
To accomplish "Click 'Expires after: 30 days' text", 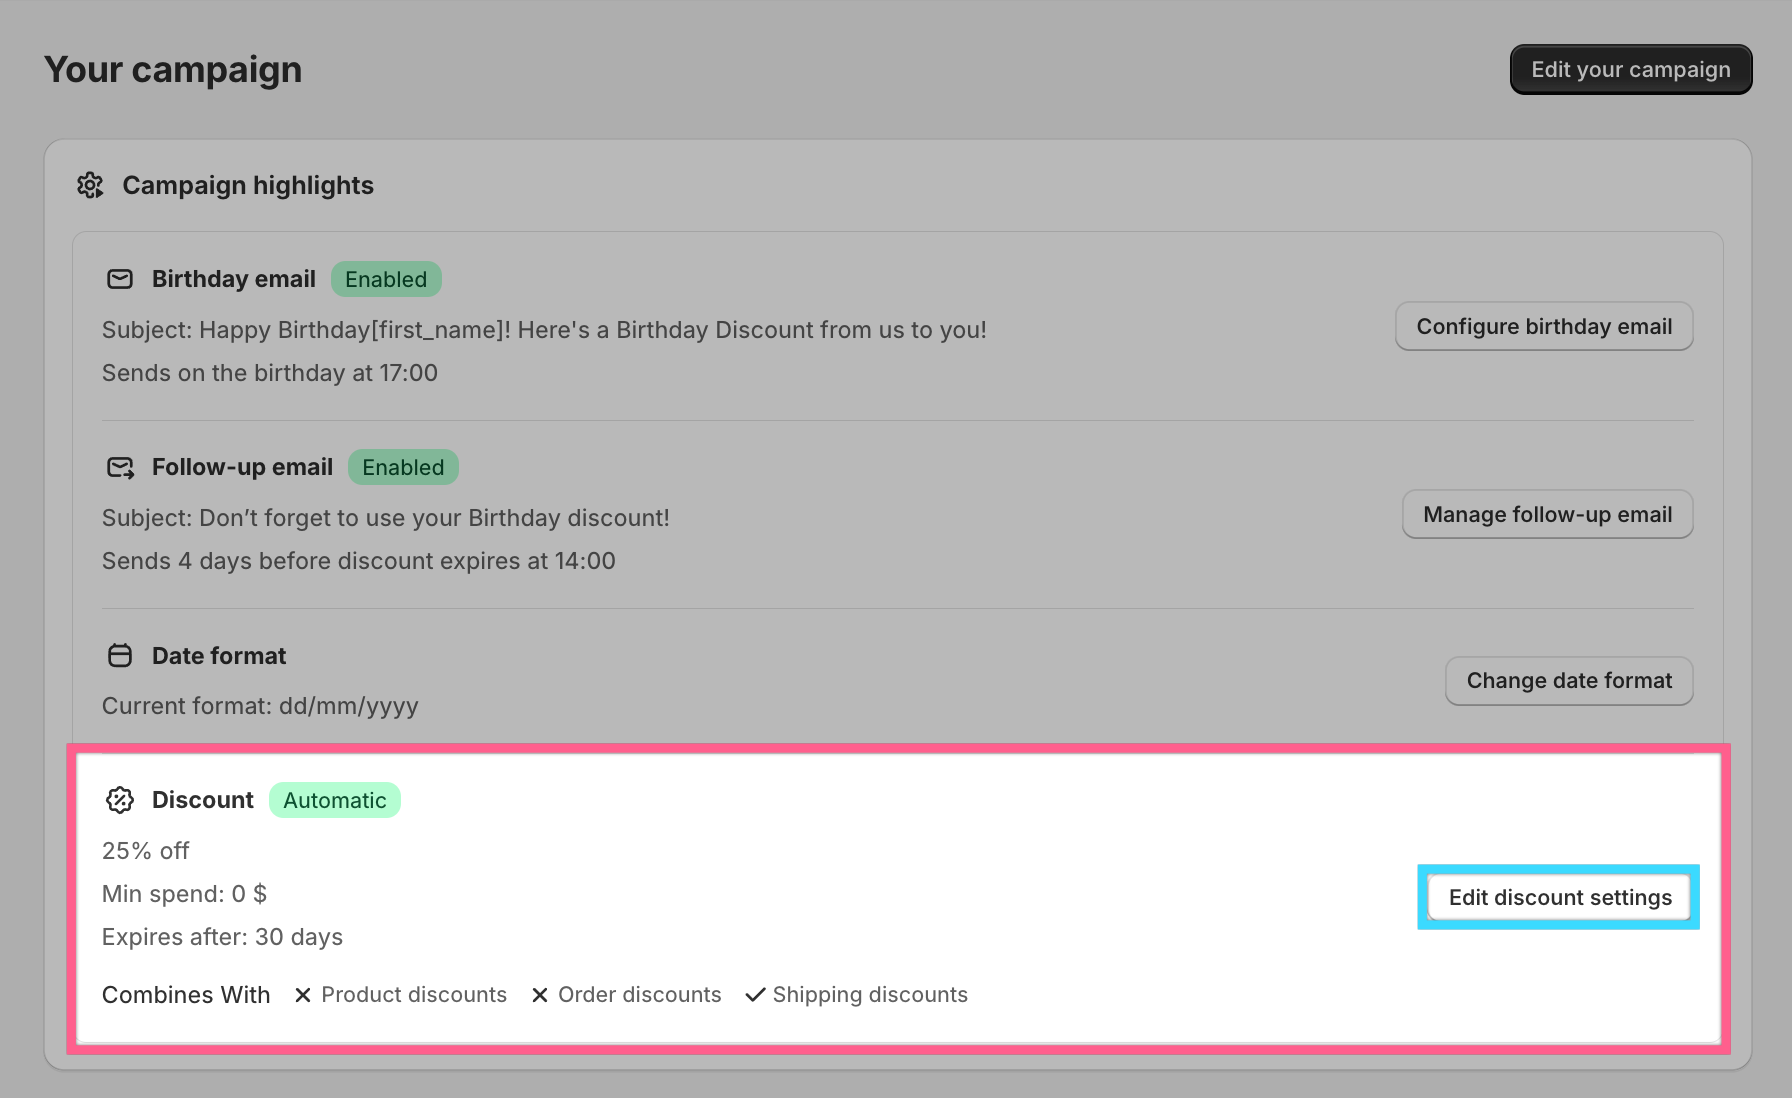I will [x=222, y=937].
